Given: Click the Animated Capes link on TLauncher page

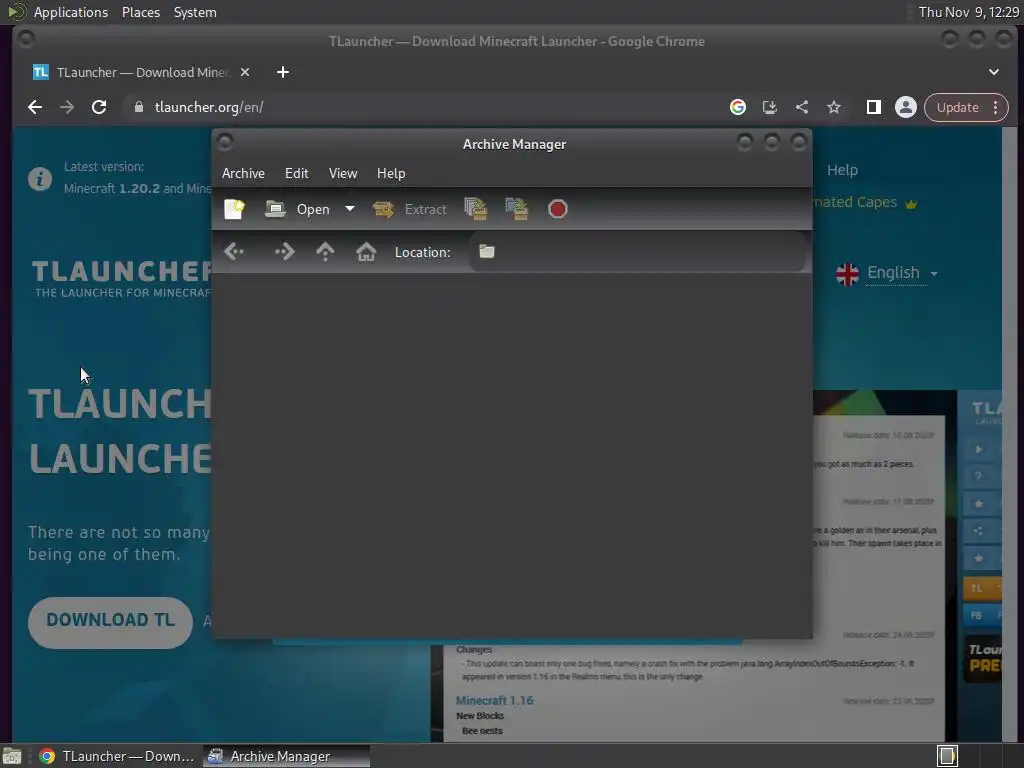Looking at the screenshot, I should click(x=865, y=202).
